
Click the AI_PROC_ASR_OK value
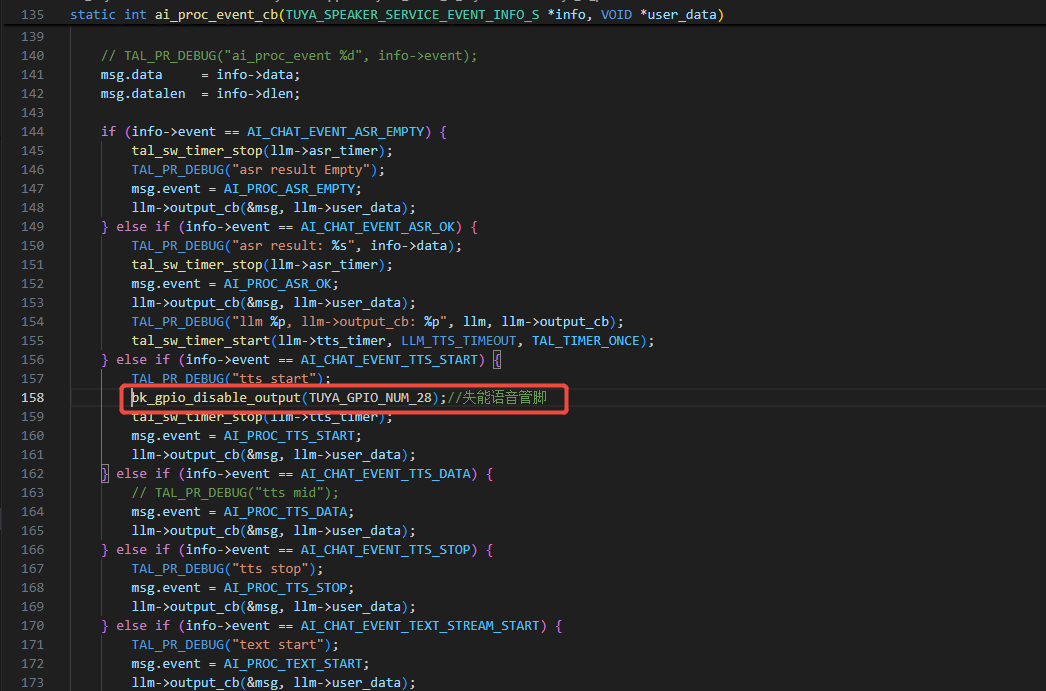click(x=273, y=284)
